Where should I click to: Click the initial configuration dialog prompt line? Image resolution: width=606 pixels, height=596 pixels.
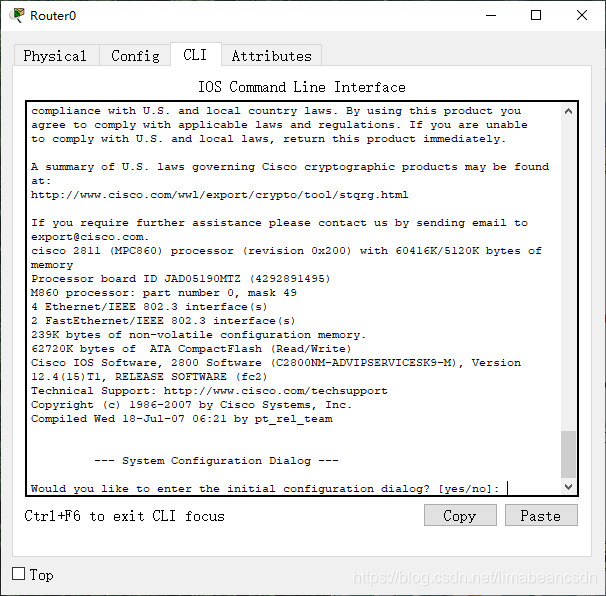(x=265, y=489)
